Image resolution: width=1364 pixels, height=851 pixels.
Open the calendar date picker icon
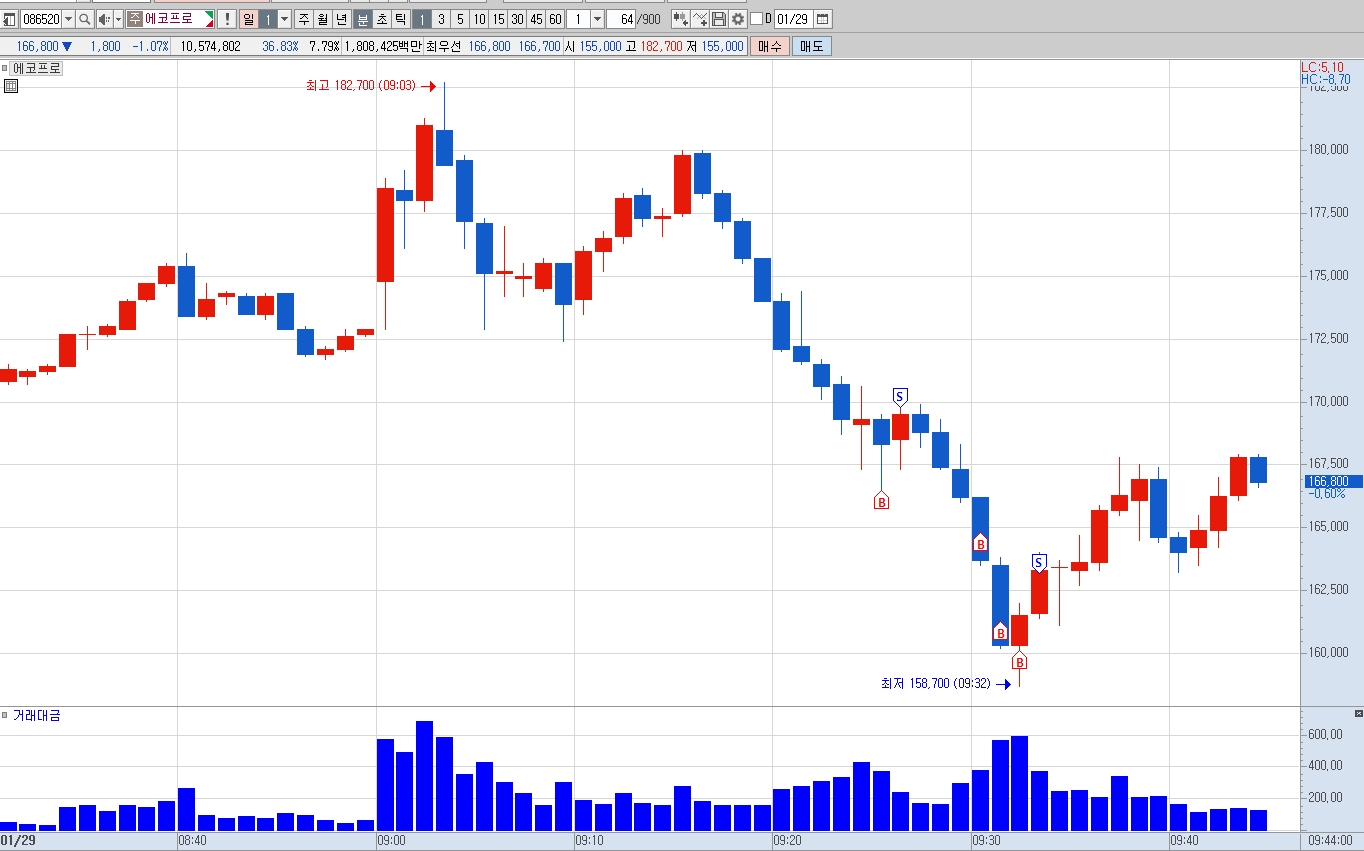pos(822,19)
